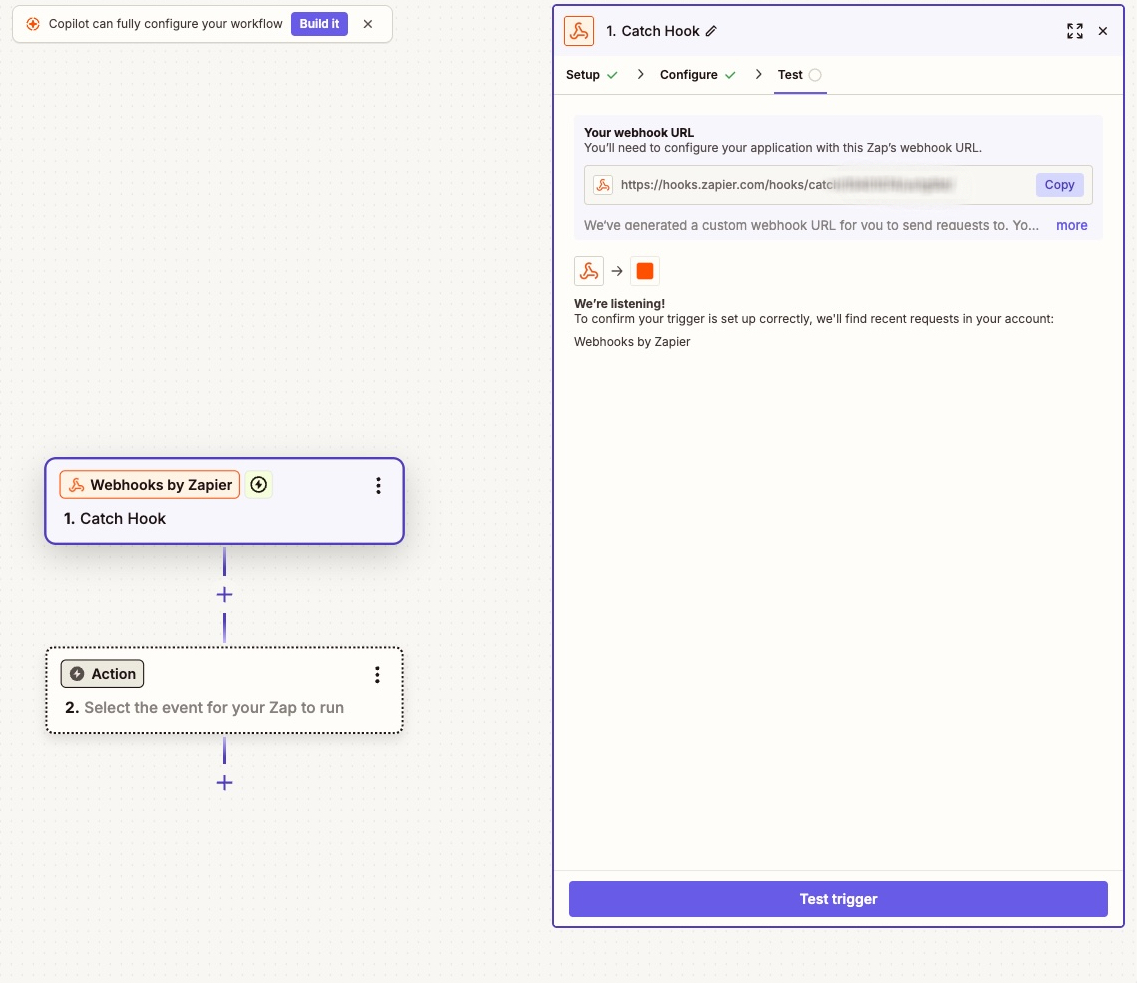Click the fullscreen expand icon on the Catch Hook panel
Viewport: 1137px width, 983px height.
pyautogui.click(x=1074, y=31)
